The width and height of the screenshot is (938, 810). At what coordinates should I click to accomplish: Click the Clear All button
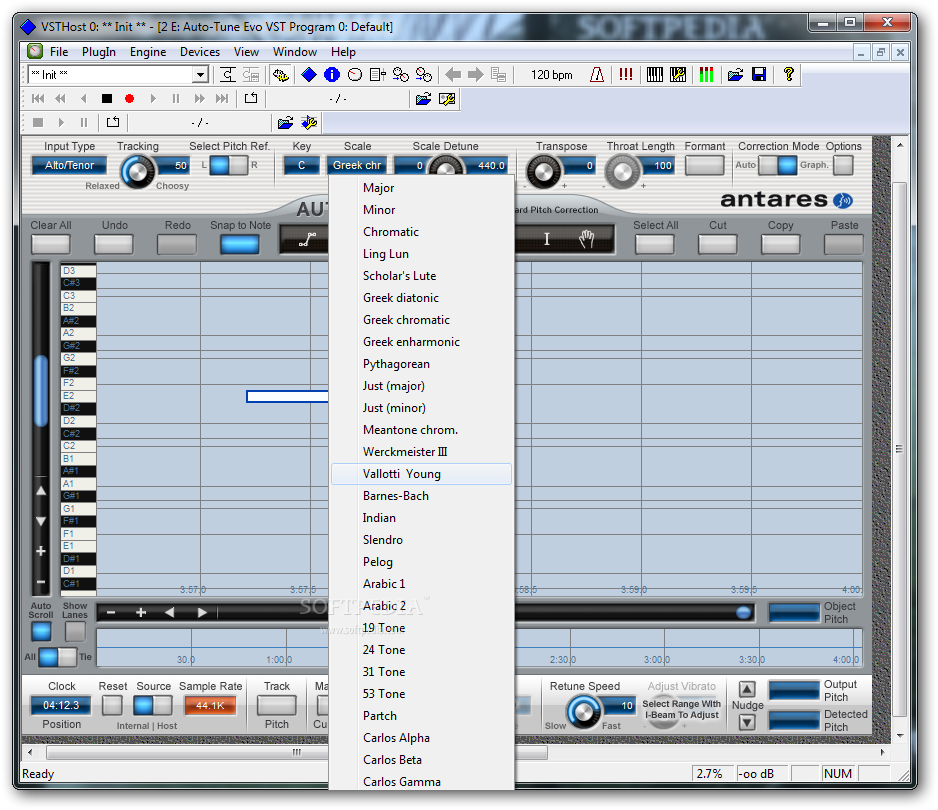coord(51,244)
